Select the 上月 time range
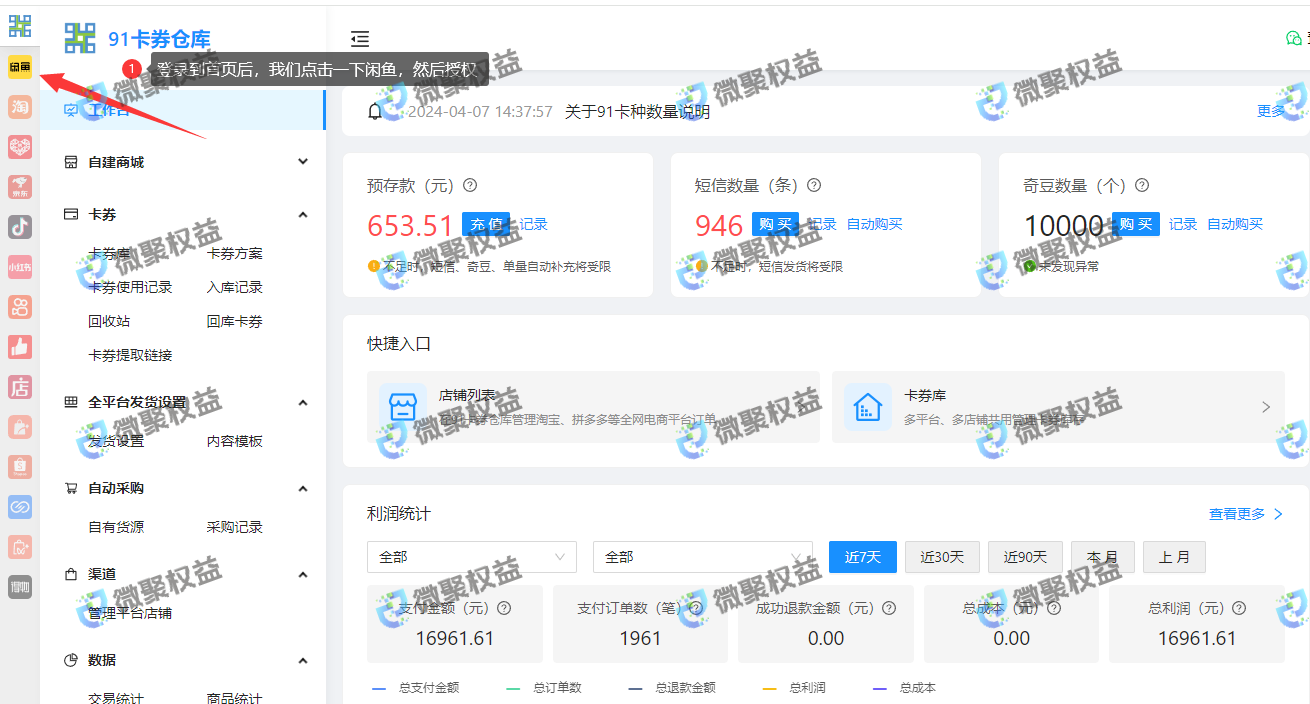 tap(1175, 557)
